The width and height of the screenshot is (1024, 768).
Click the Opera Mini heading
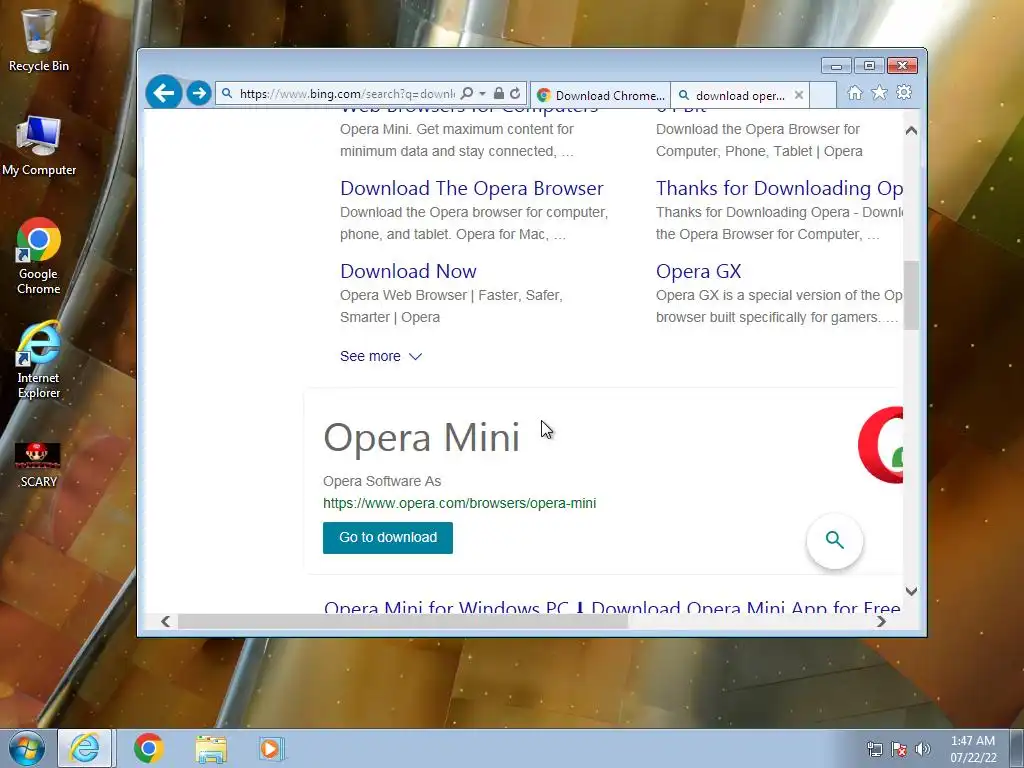421,437
